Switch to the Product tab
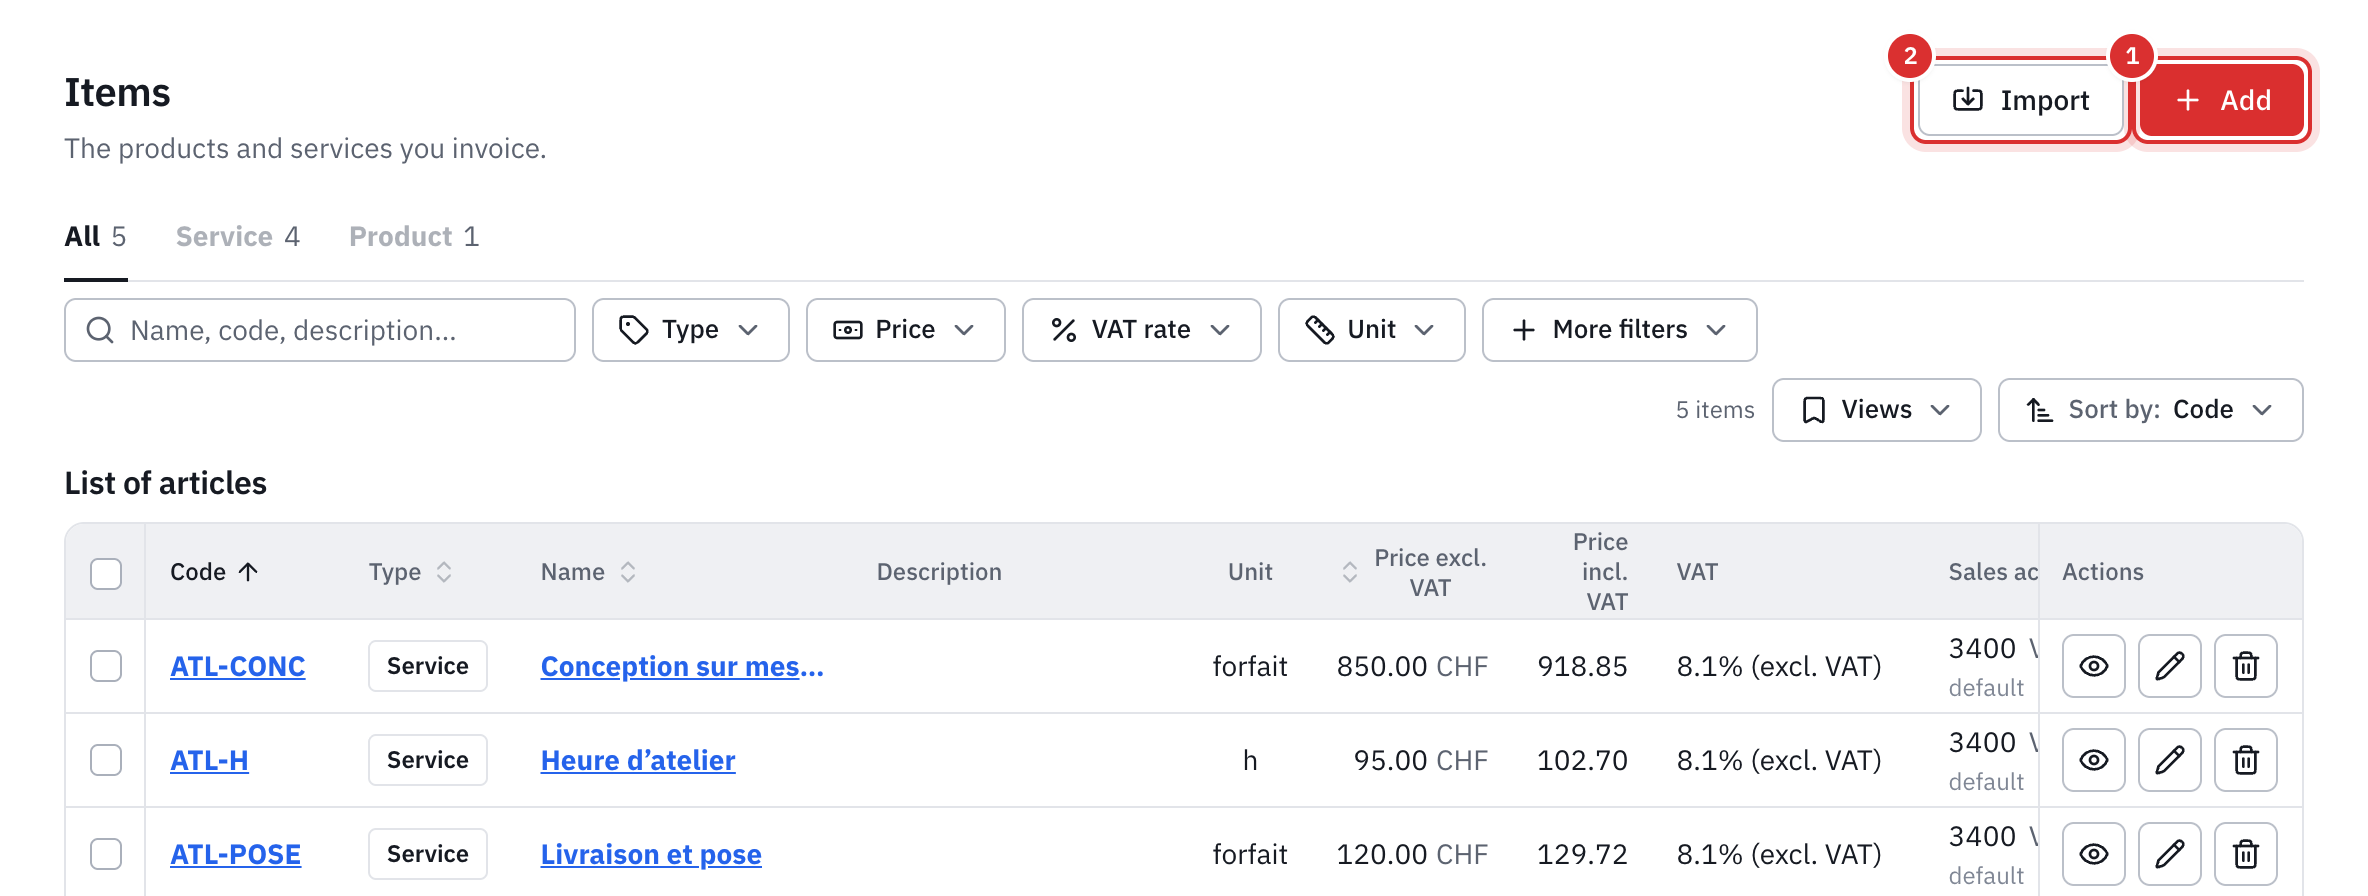This screenshot has height=896, width=2368. pos(414,237)
